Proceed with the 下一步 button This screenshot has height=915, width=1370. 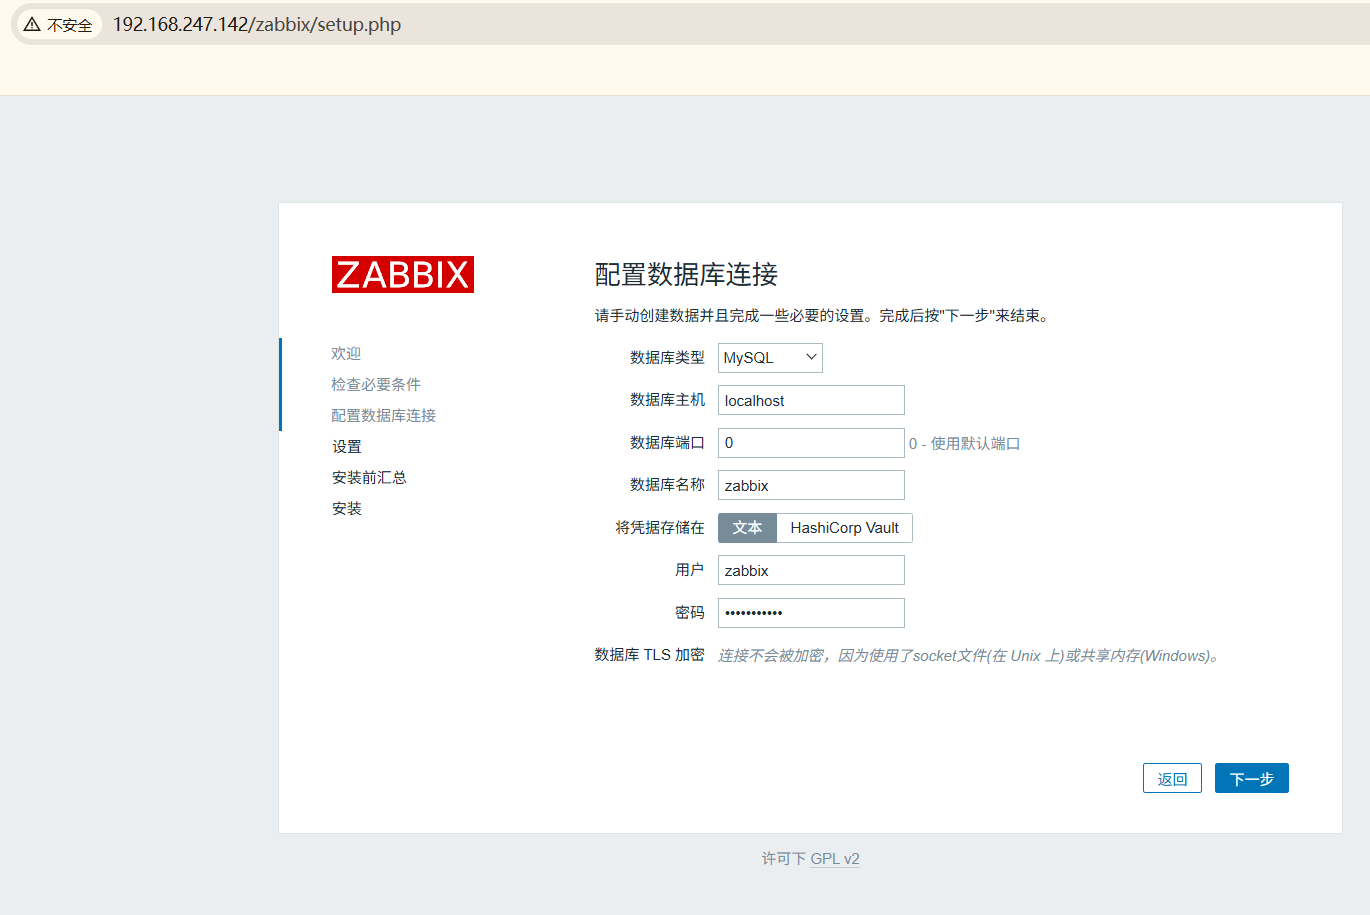(x=1252, y=778)
